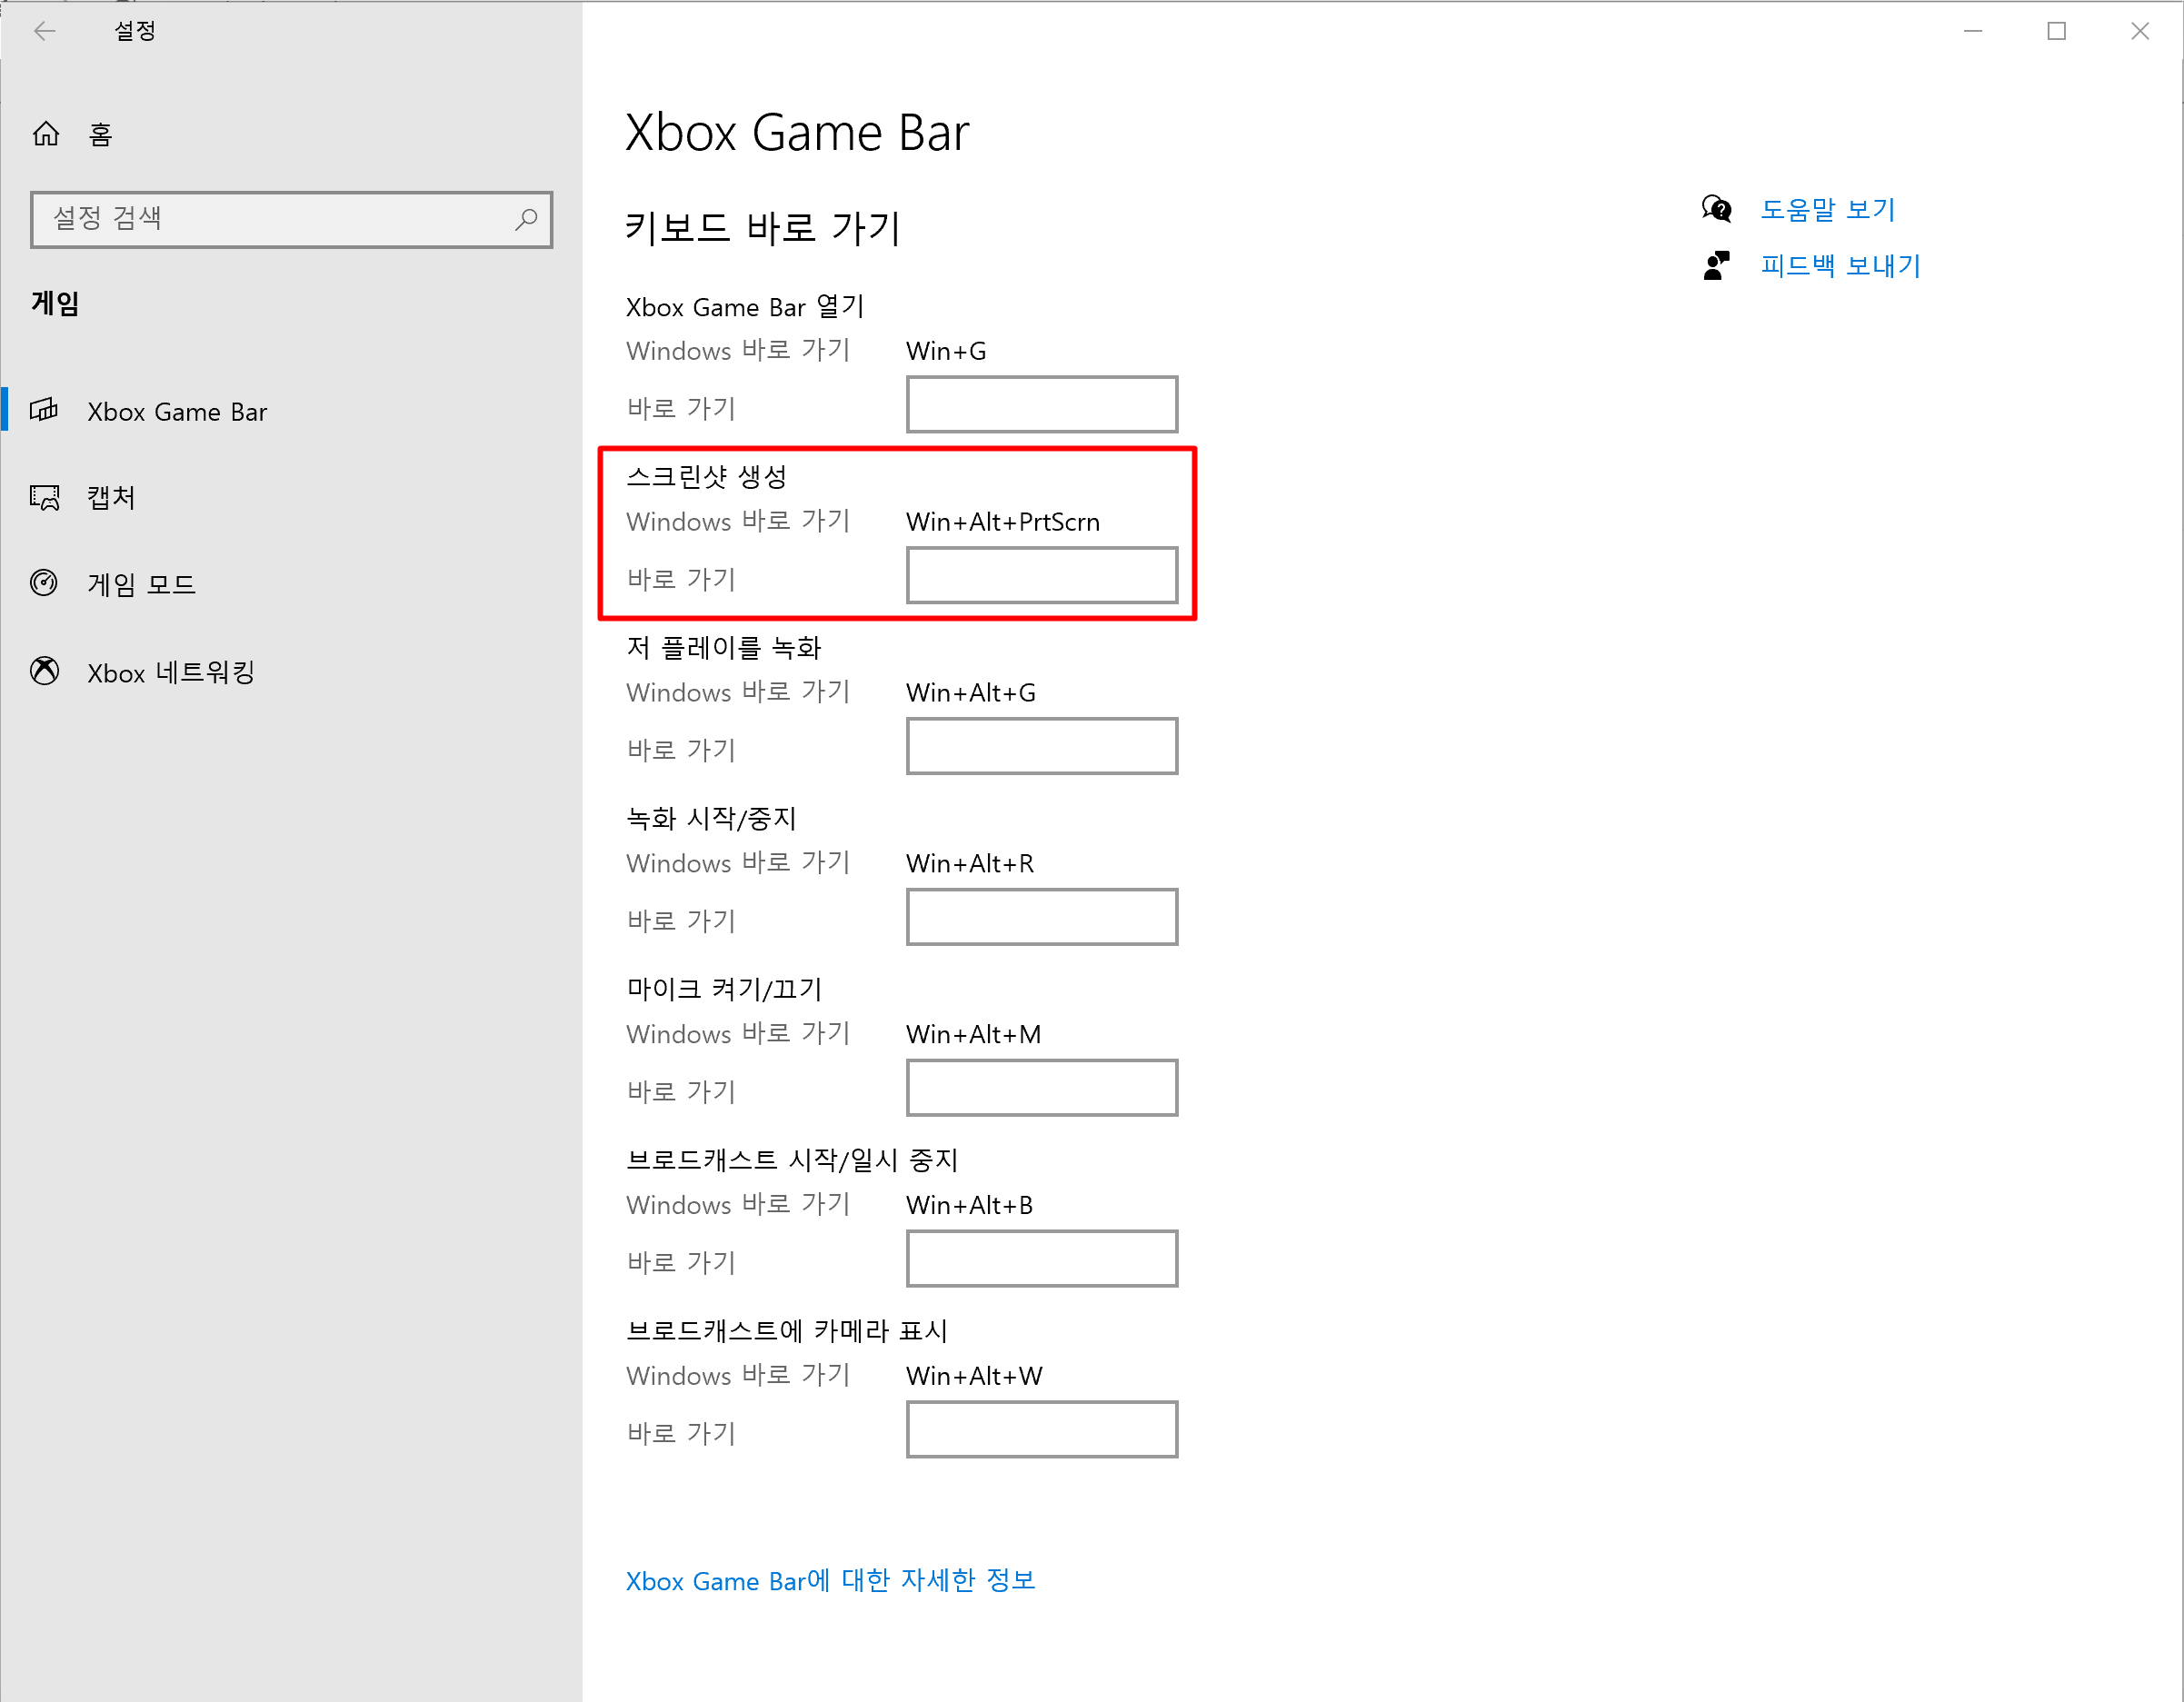Click shortcut field for Xbox Game Bar 열기
The width and height of the screenshot is (2184, 1702).
1041,405
